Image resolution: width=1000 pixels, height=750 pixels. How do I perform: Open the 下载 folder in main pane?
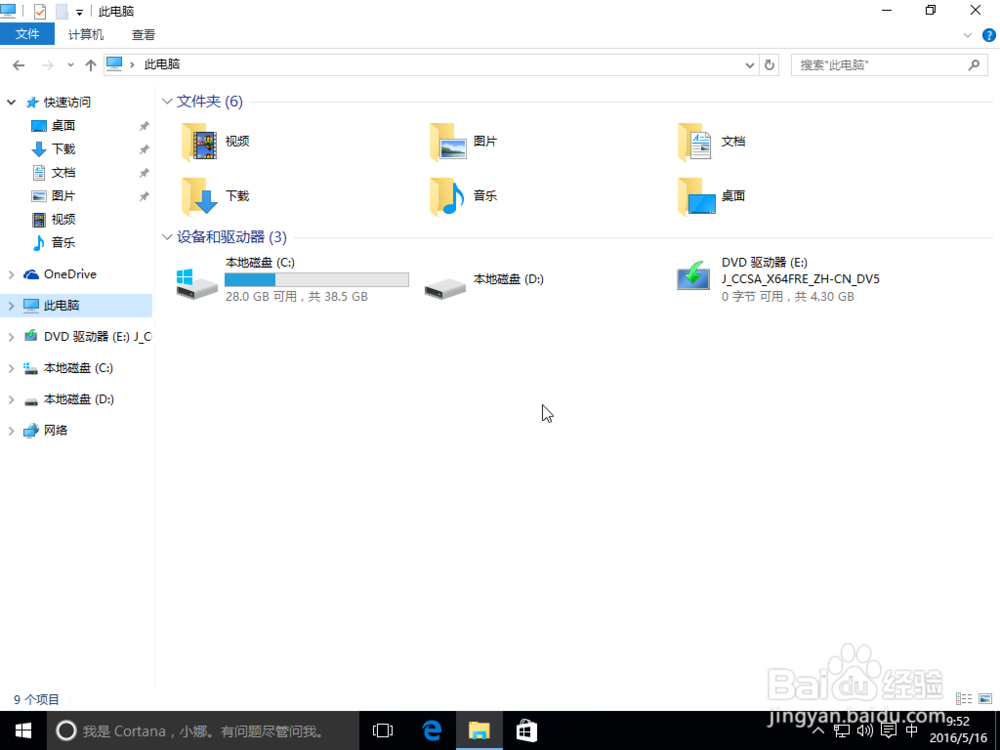click(216, 196)
